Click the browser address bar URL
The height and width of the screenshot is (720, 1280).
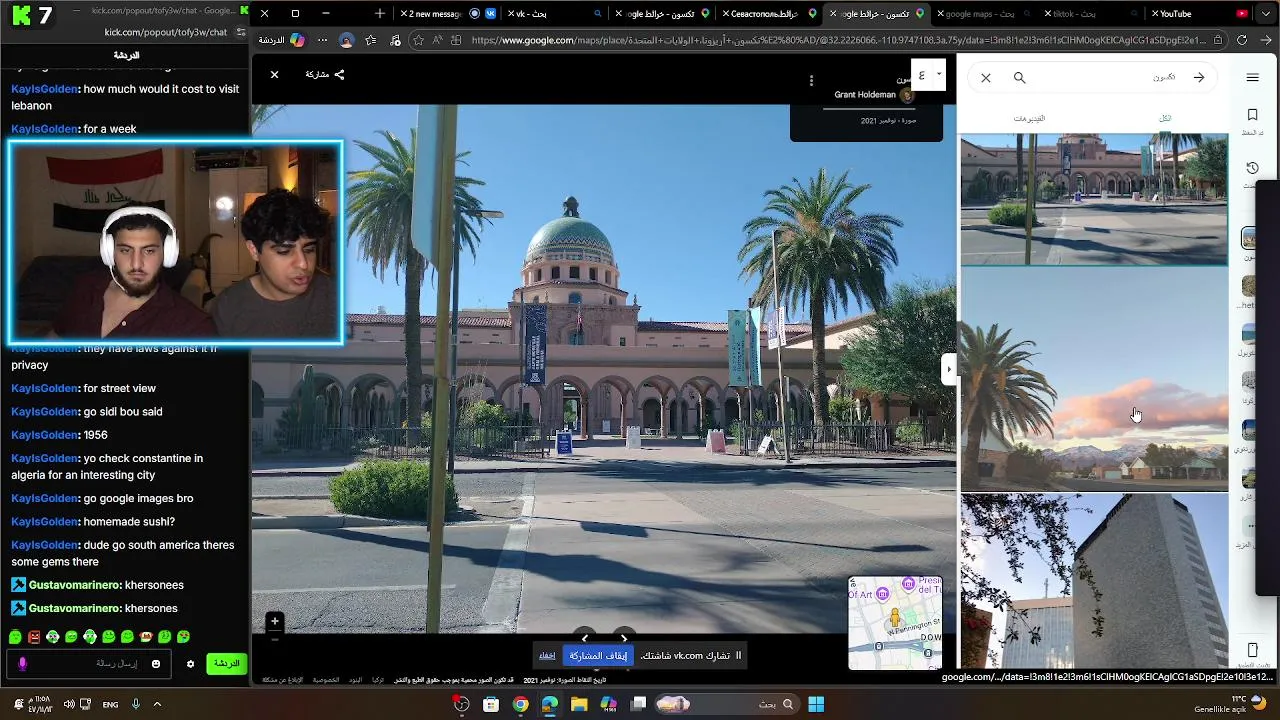pos(840,41)
